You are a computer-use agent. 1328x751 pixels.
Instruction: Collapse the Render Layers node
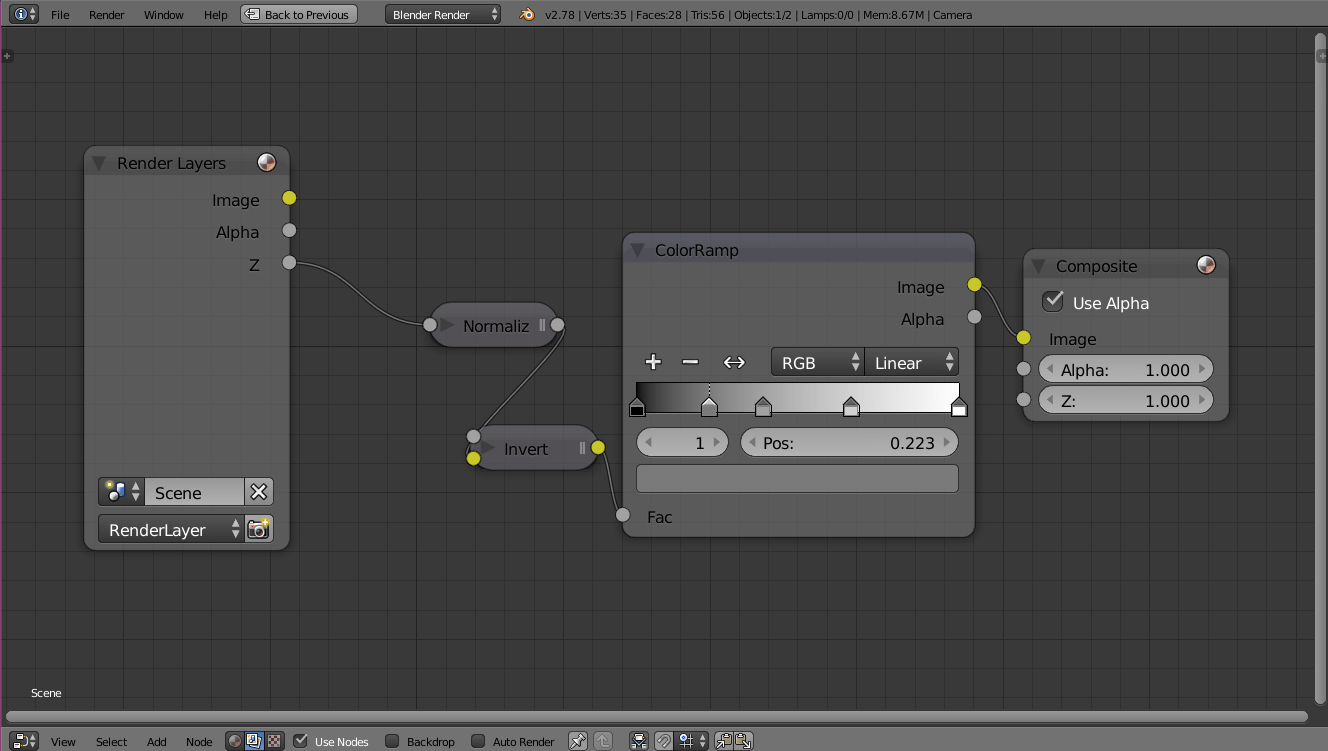click(x=99, y=163)
